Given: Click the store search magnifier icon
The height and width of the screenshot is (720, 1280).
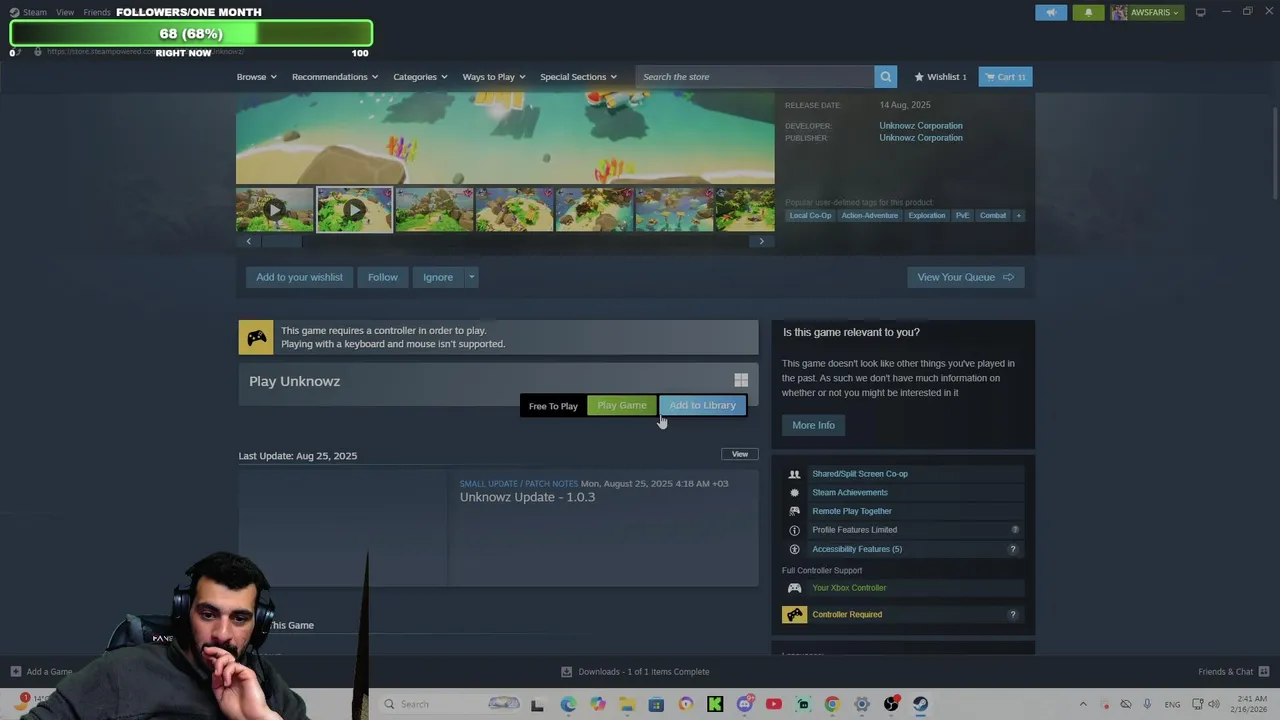Looking at the screenshot, I should coord(885,77).
